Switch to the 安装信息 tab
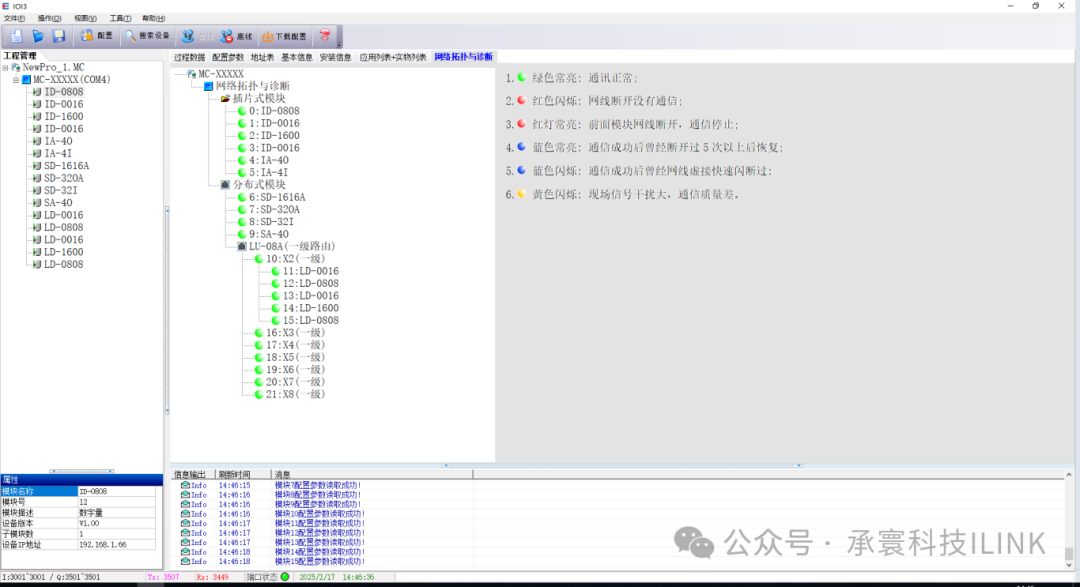Viewport: 1080px width, 587px height. click(x=335, y=57)
